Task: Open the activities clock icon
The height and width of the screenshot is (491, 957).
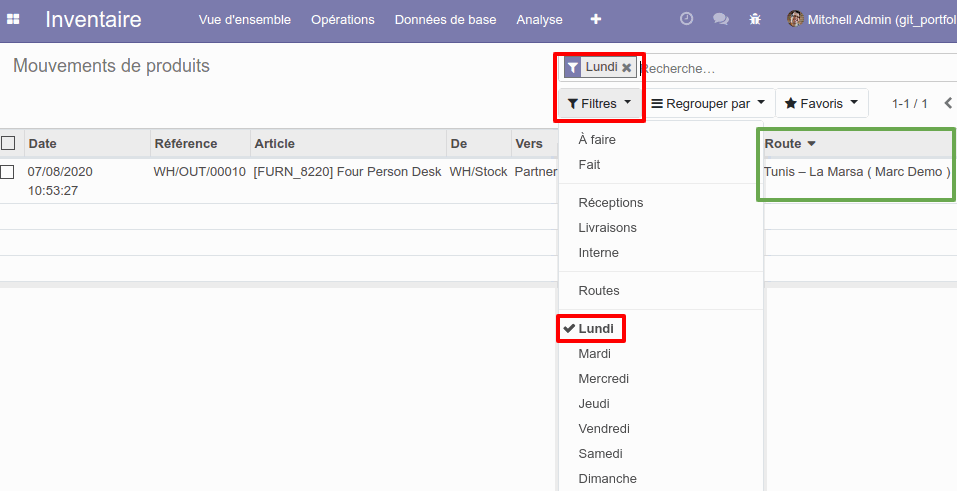Action: click(687, 19)
